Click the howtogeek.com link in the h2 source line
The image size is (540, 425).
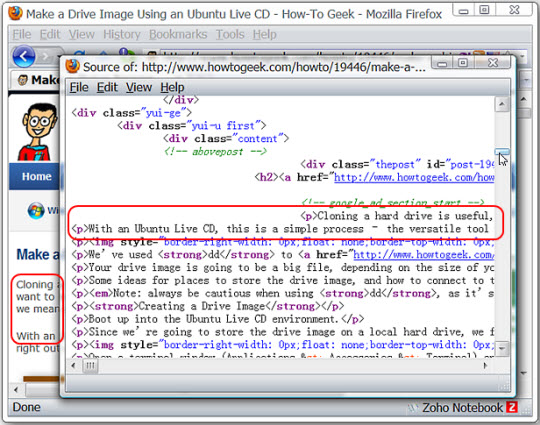click(414, 177)
